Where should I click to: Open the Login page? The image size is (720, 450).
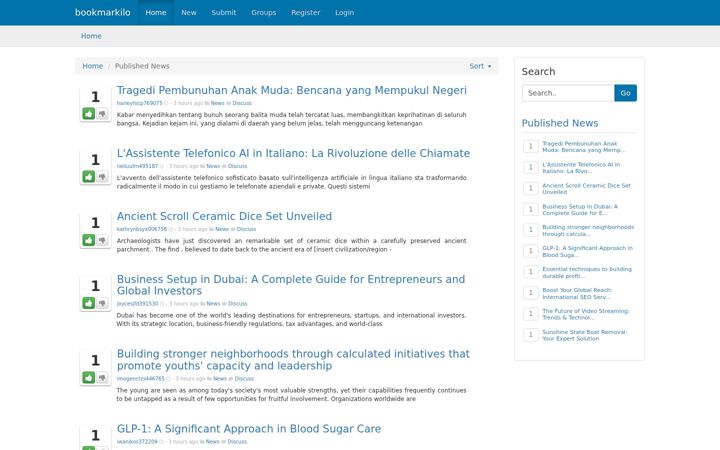tap(344, 12)
